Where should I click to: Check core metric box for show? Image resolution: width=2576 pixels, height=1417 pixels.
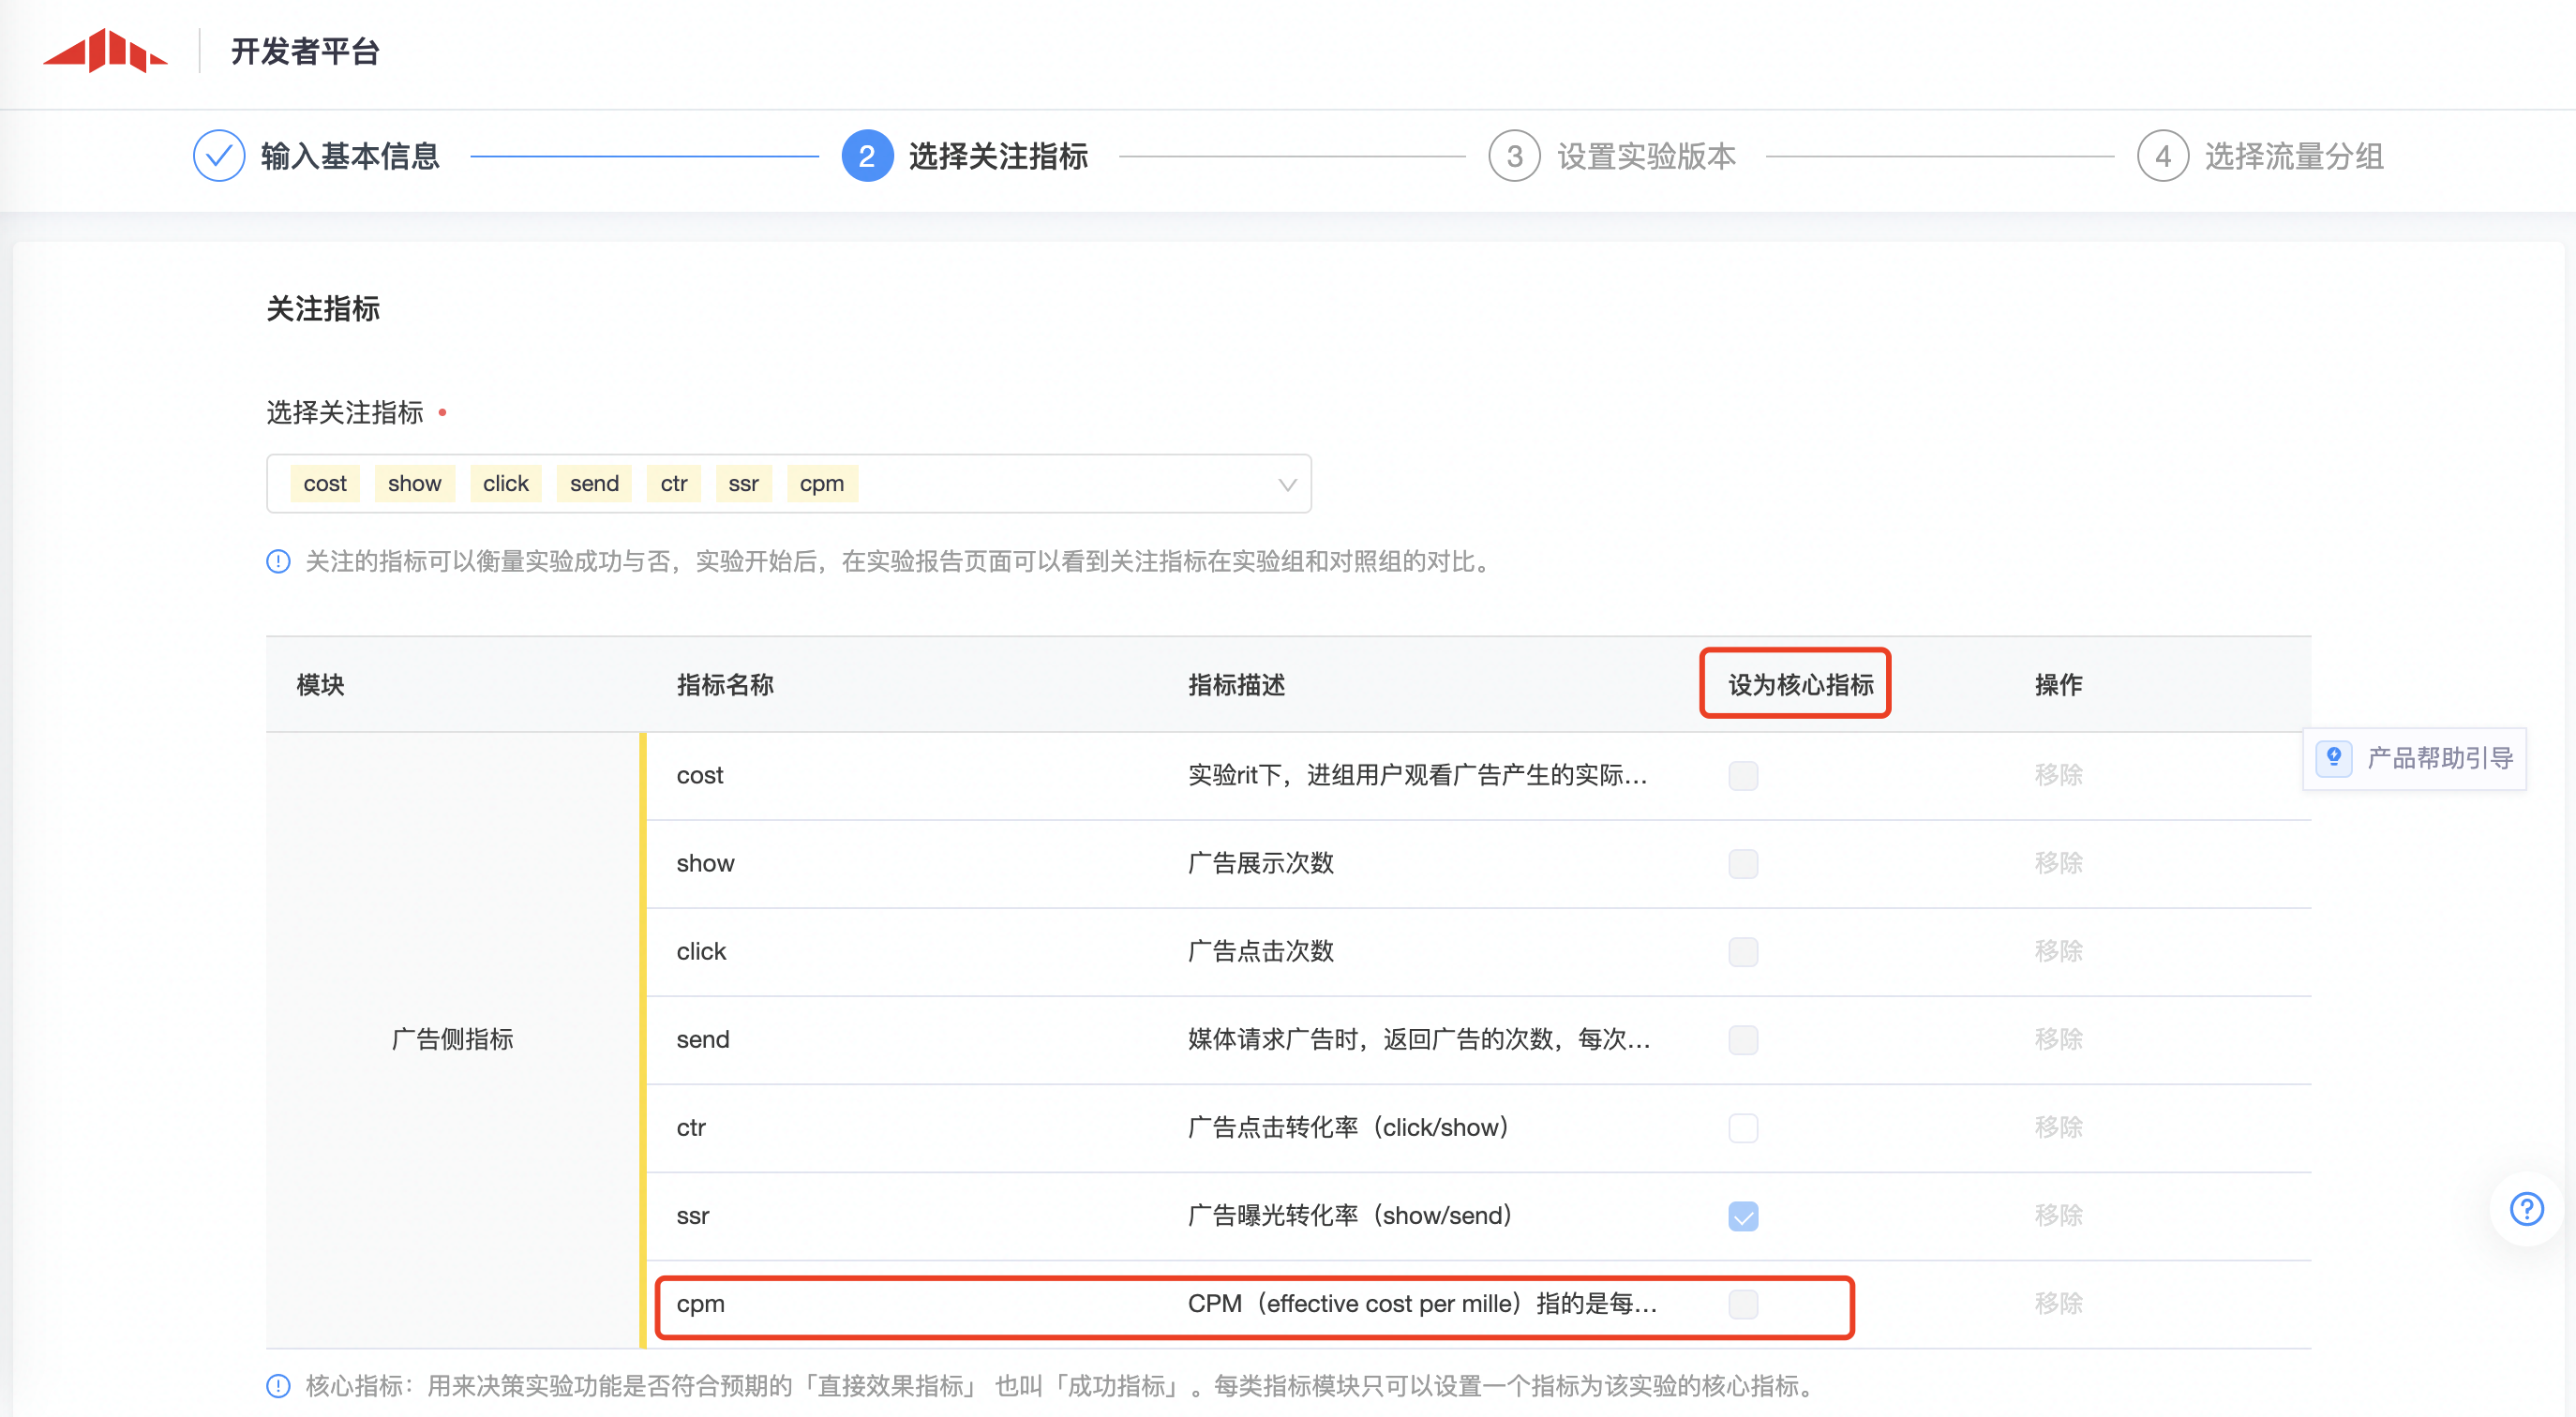coord(1743,864)
